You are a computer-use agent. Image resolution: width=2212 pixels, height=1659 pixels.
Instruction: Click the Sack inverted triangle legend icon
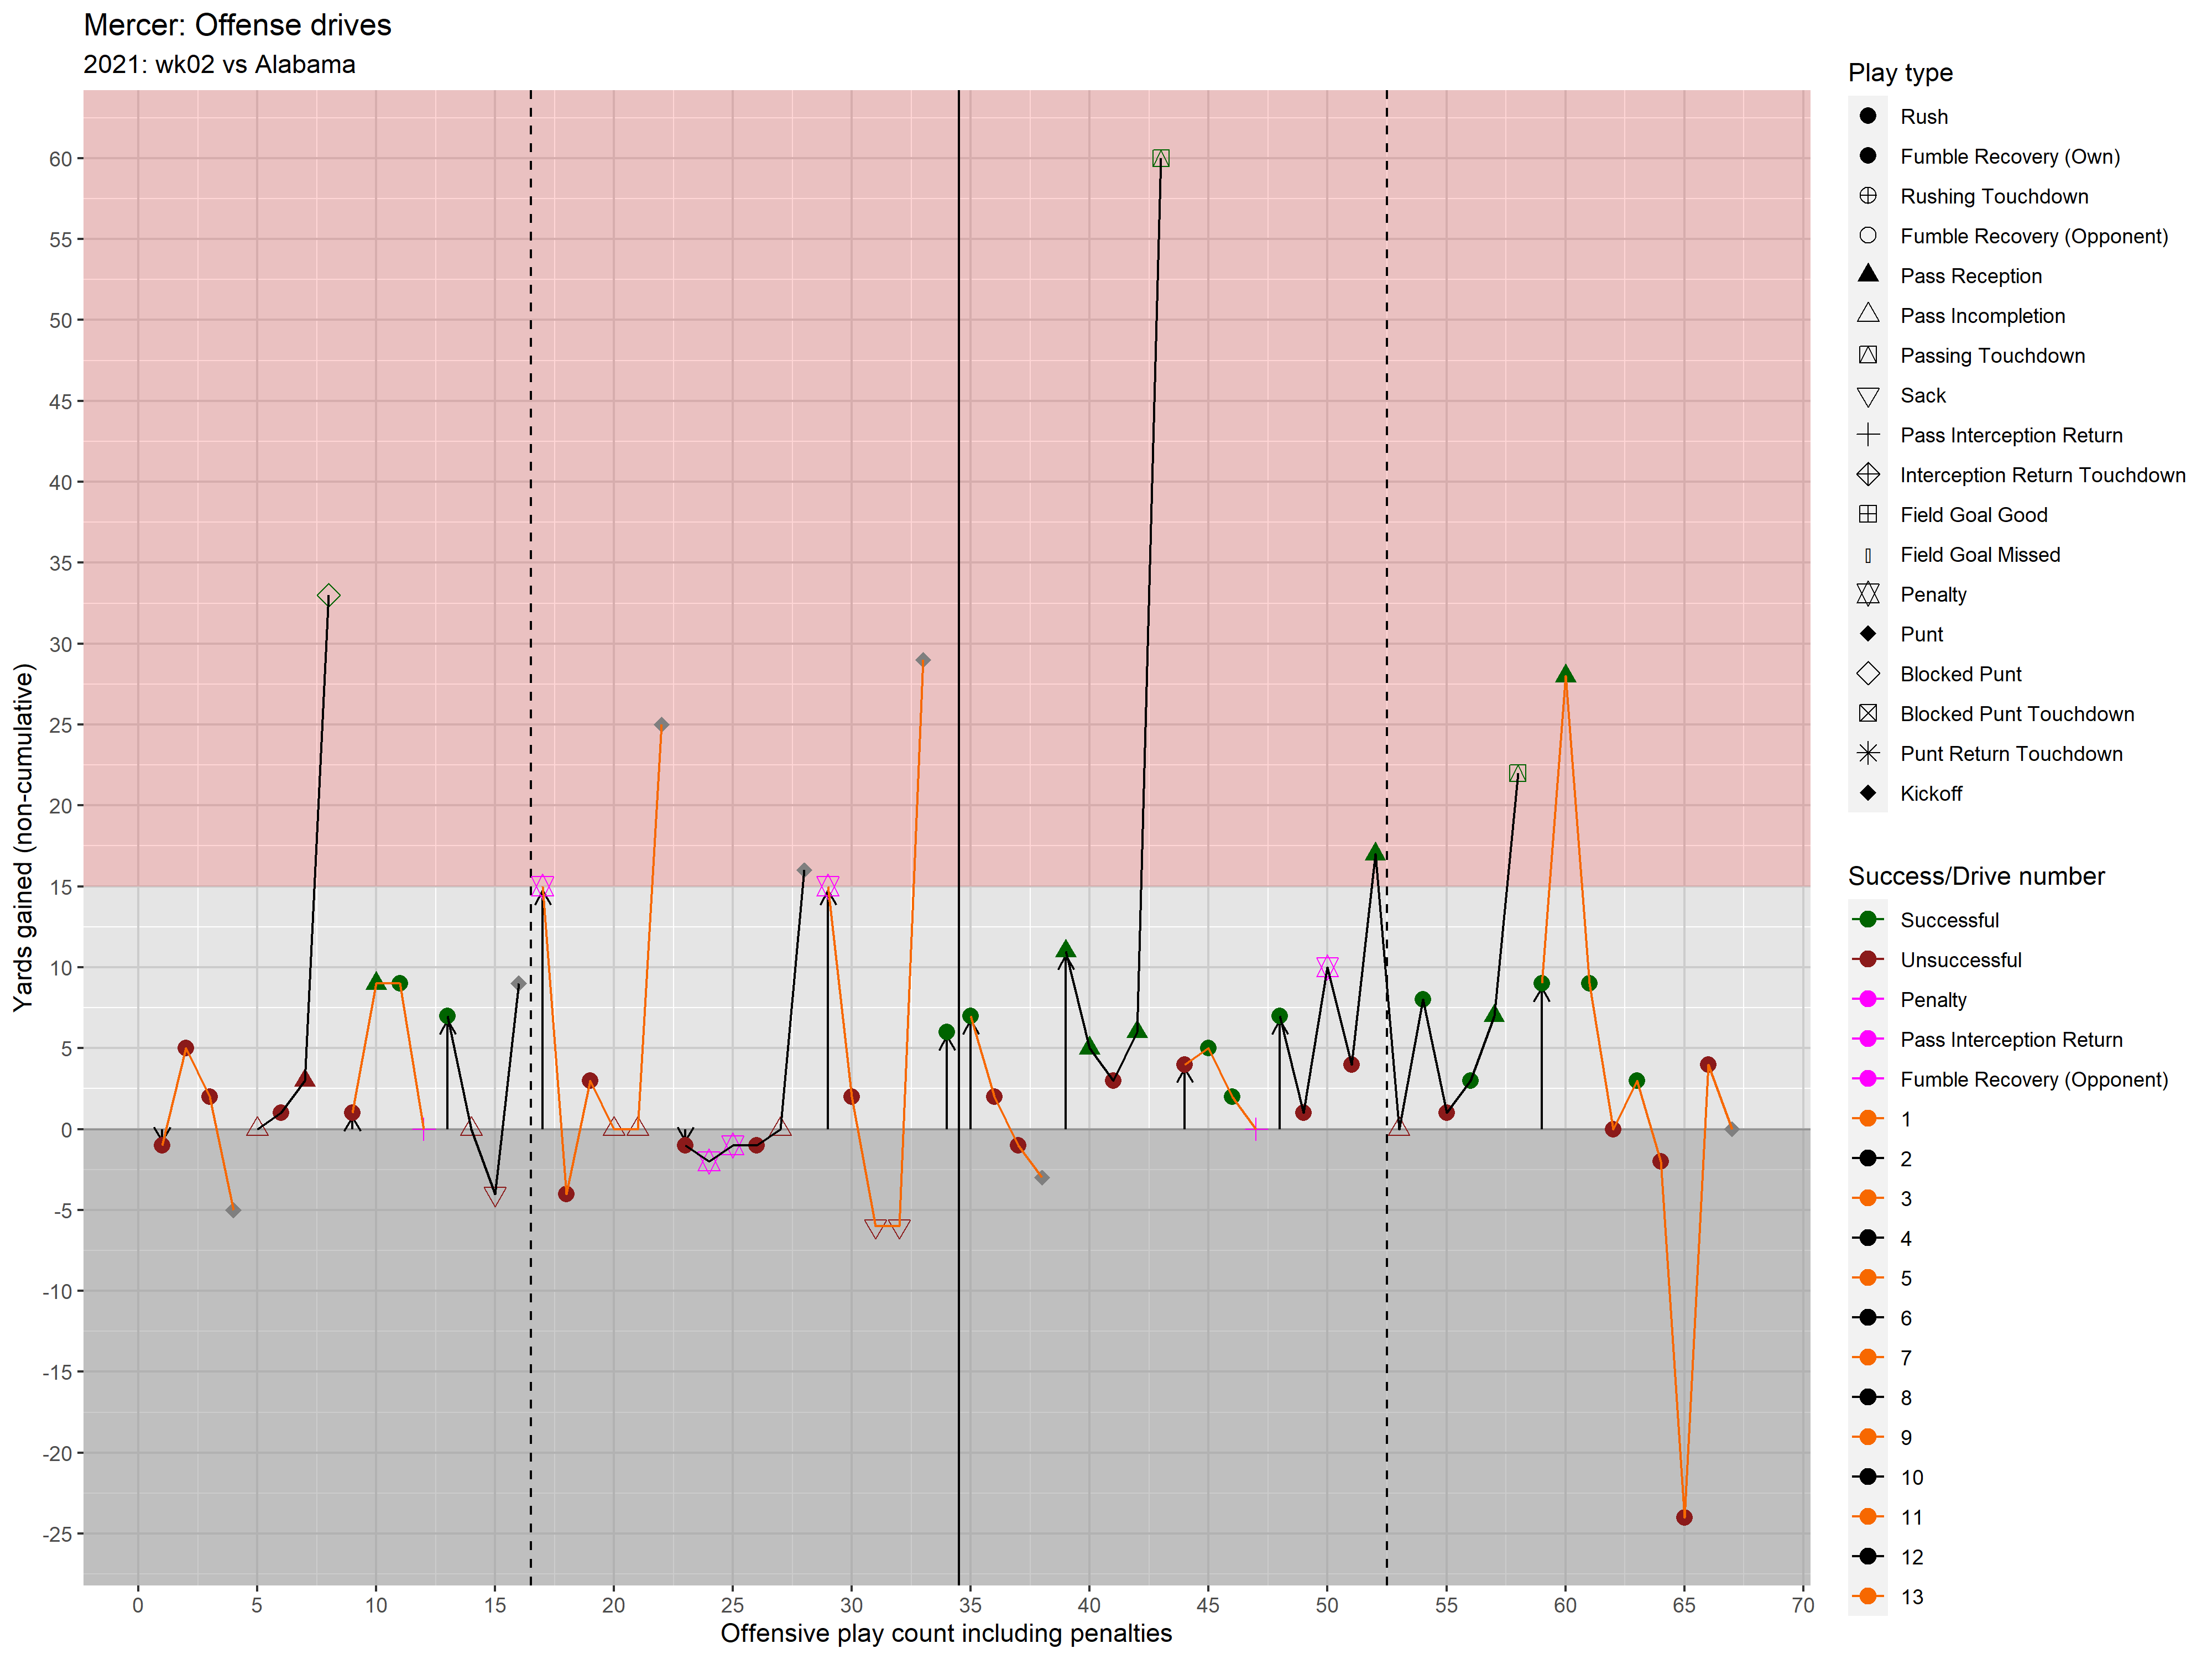pyautogui.click(x=1867, y=397)
